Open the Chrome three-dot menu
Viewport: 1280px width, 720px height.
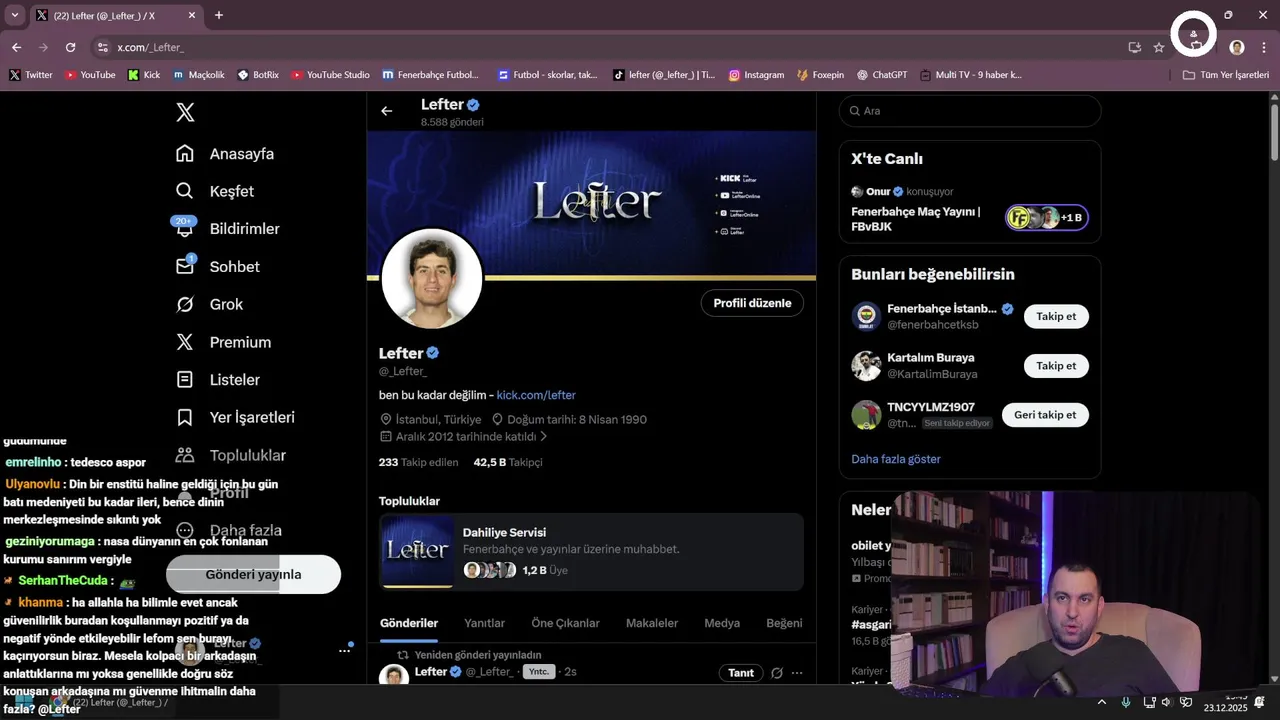pyautogui.click(x=1265, y=47)
